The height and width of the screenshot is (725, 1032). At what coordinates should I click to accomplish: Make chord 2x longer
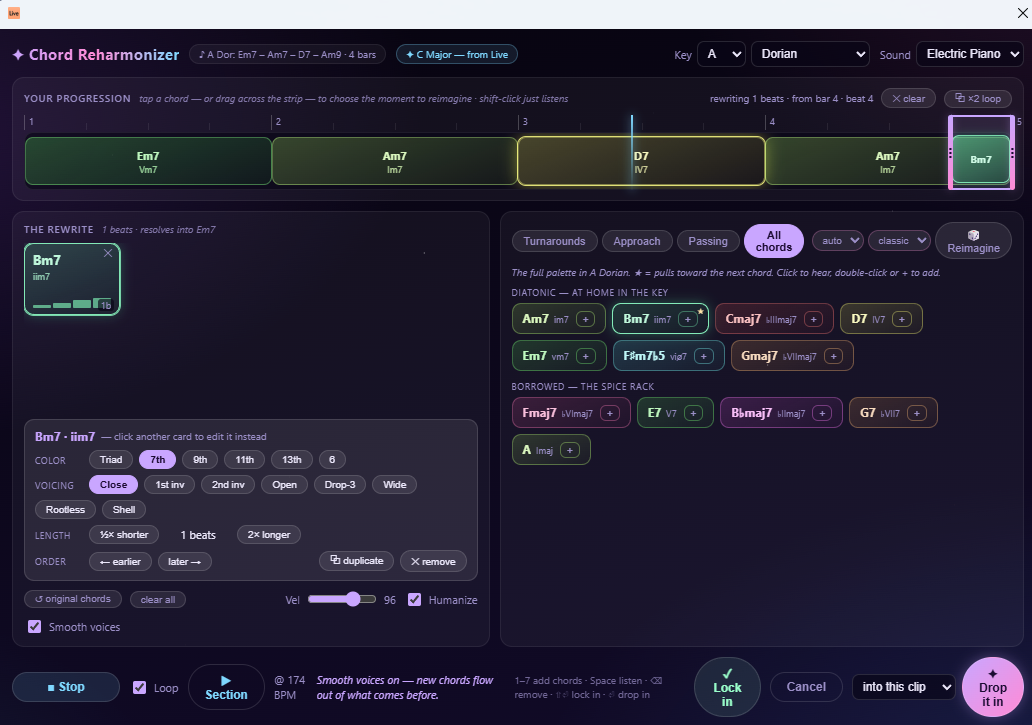tap(269, 535)
